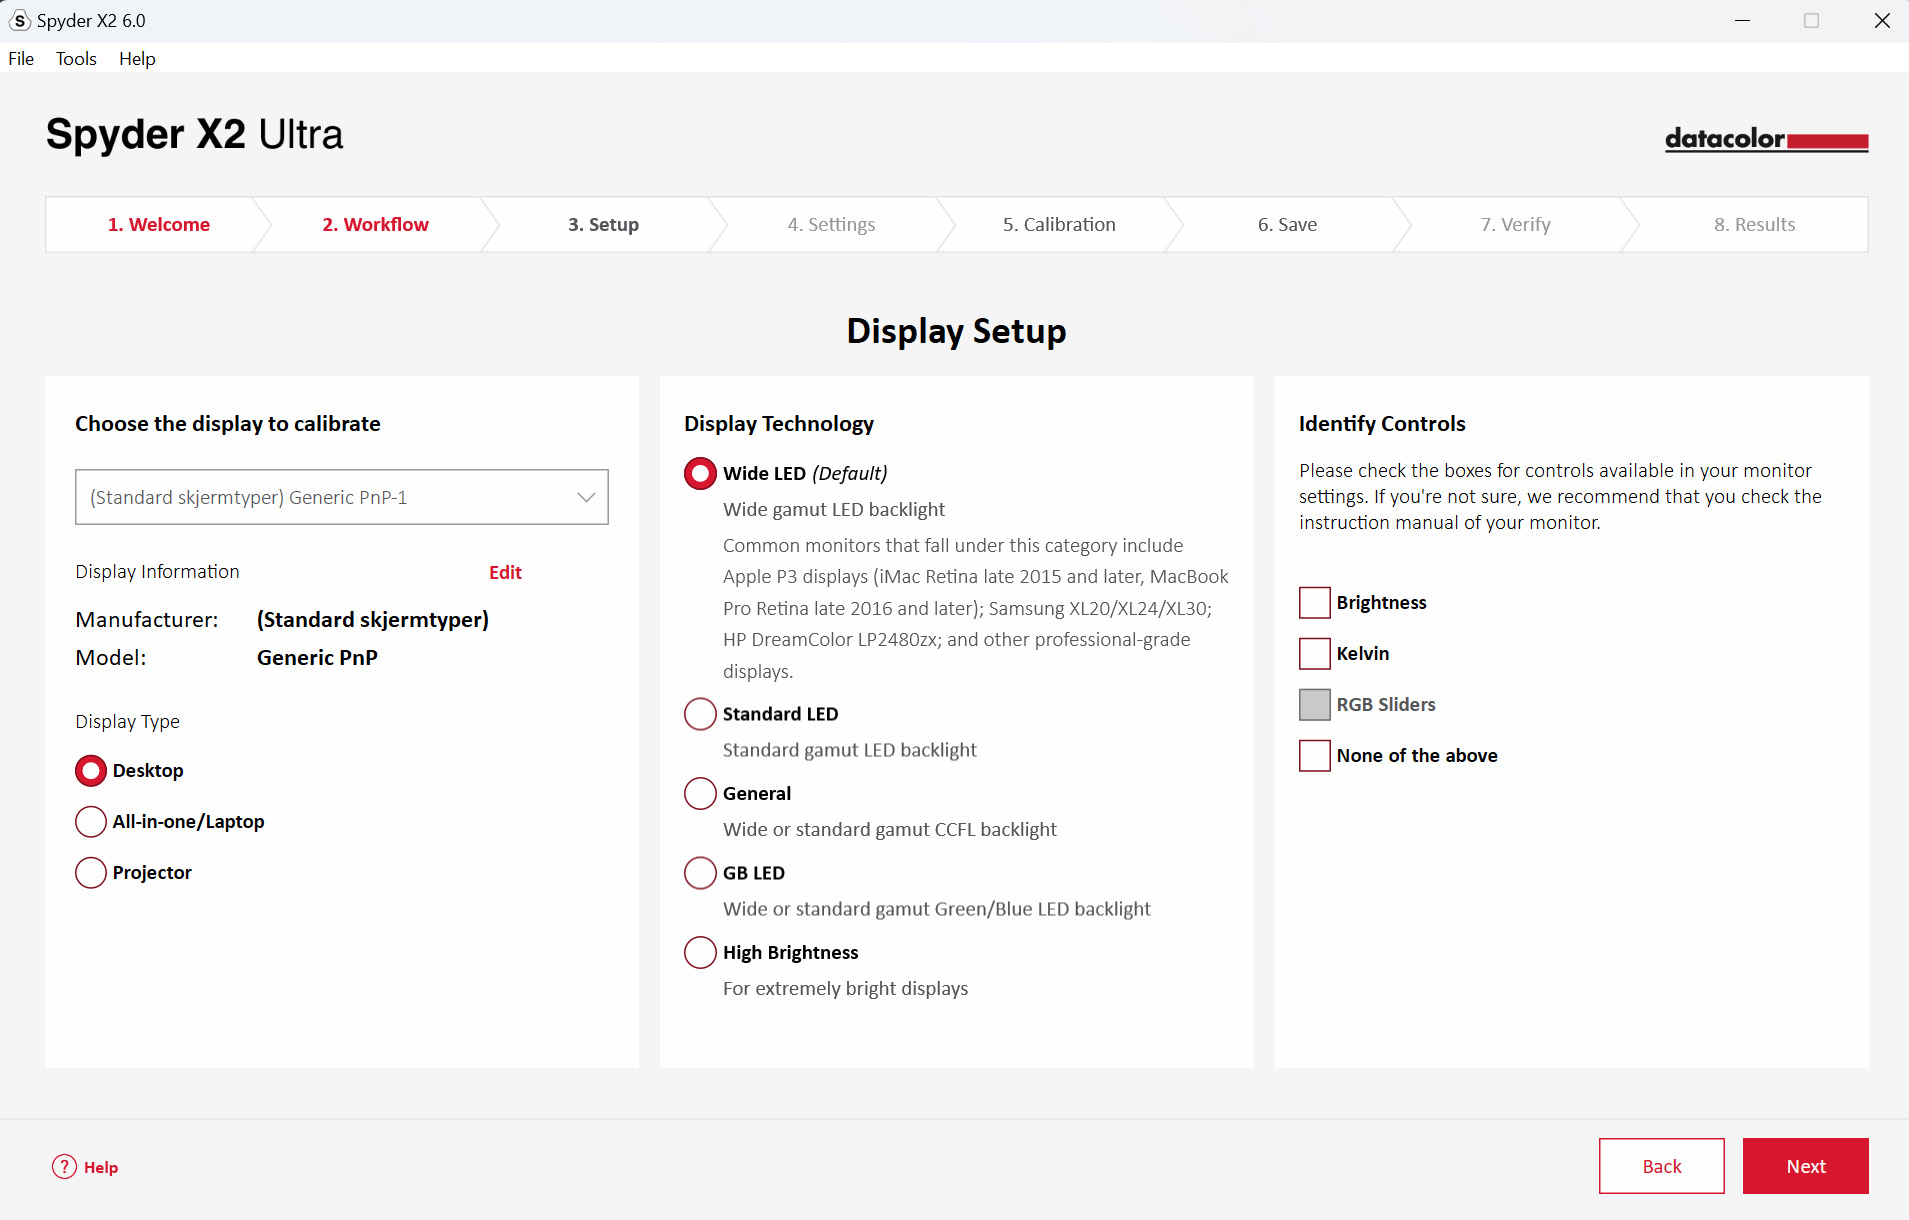Select the Desktop display type
Viewport: 1909px width, 1220px height.
(91, 771)
